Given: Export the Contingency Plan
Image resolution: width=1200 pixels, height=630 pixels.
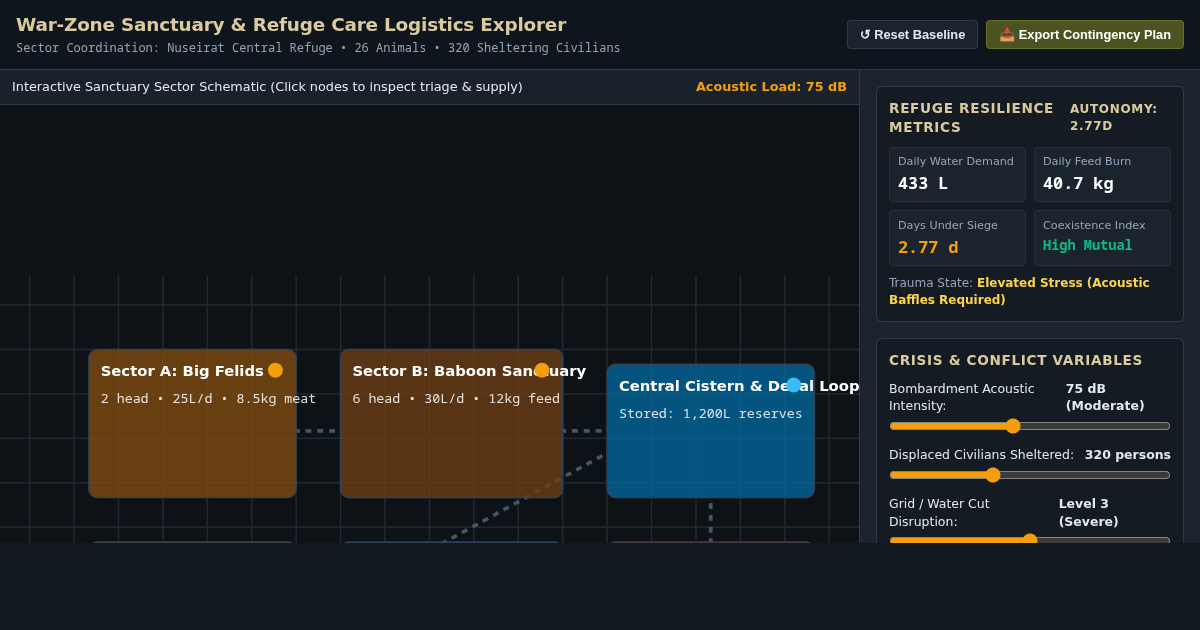Looking at the screenshot, I should 1085,35.
